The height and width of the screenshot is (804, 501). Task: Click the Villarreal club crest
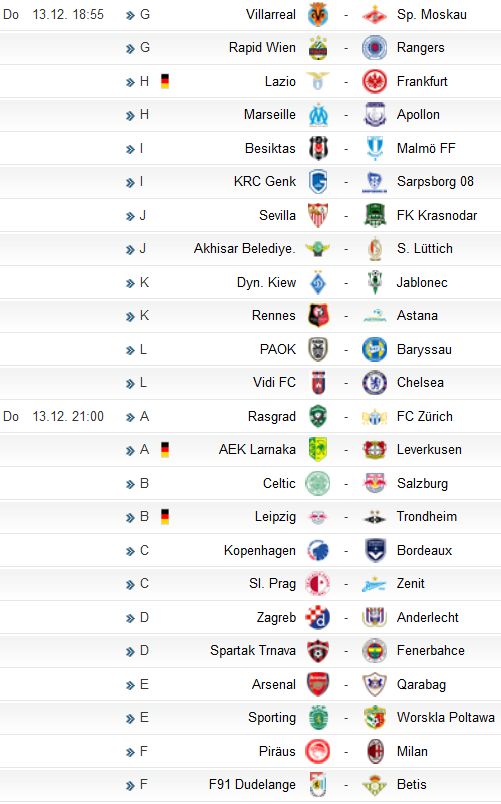(318, 15)
